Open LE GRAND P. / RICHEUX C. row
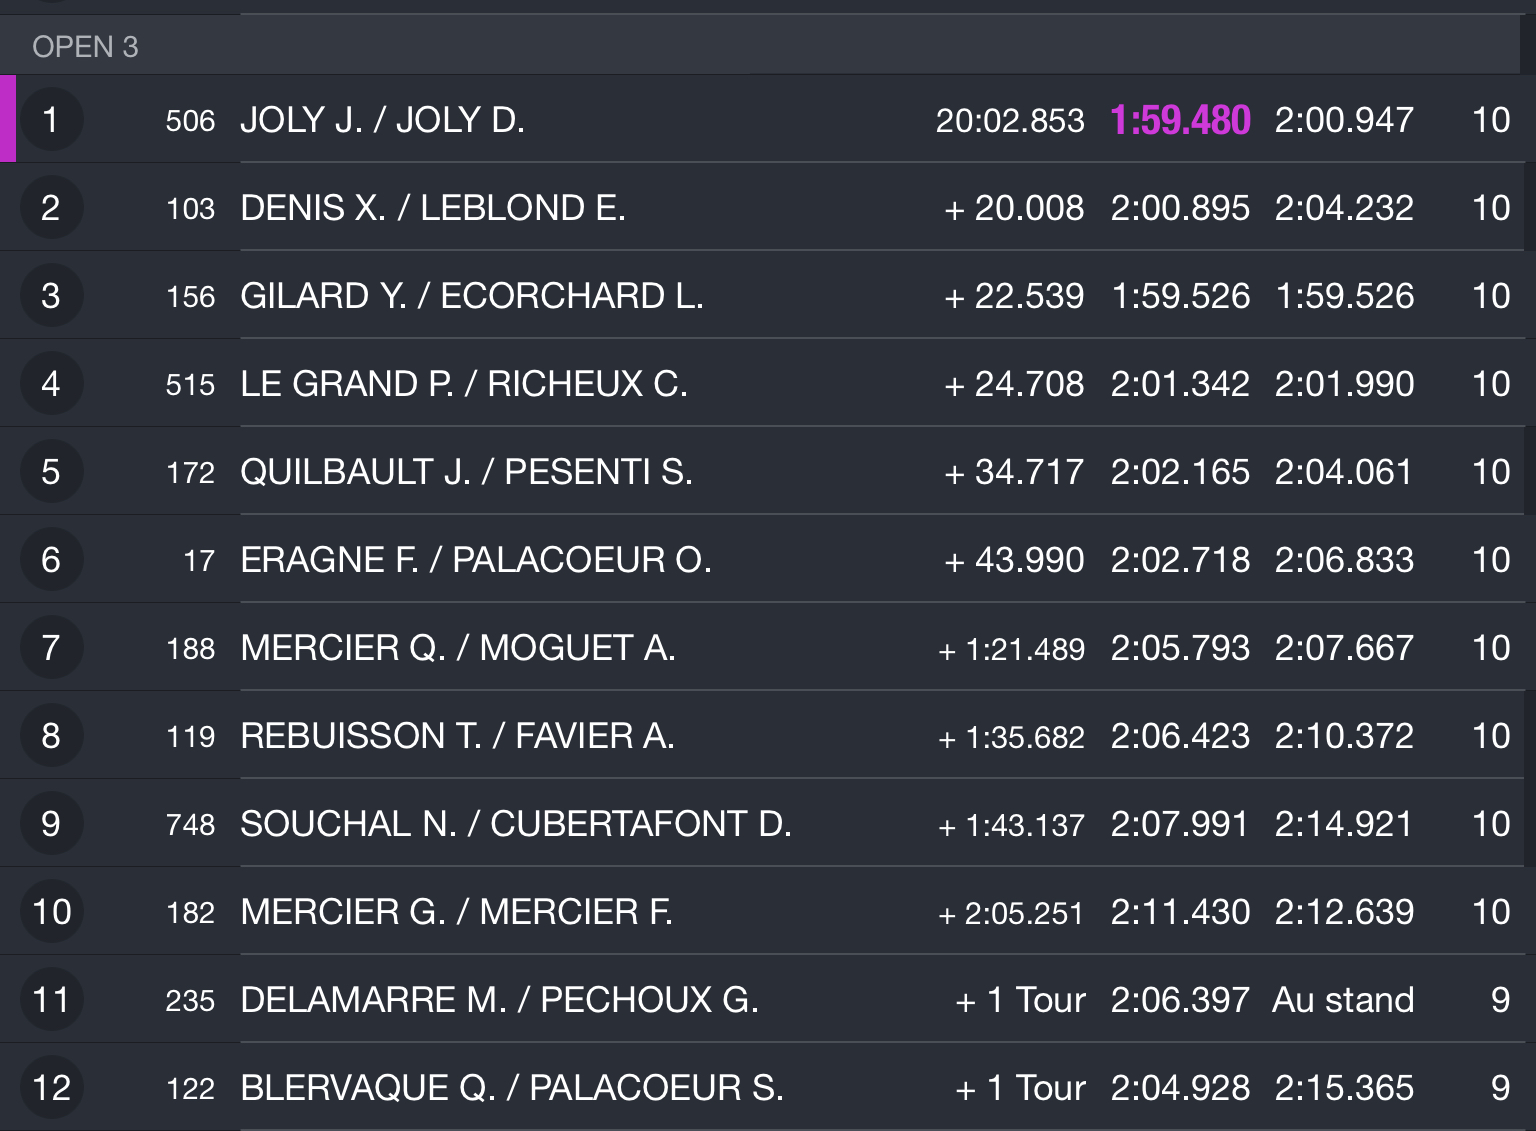The width and height of the screenshot is (1536, 1131). click(768, 384)
